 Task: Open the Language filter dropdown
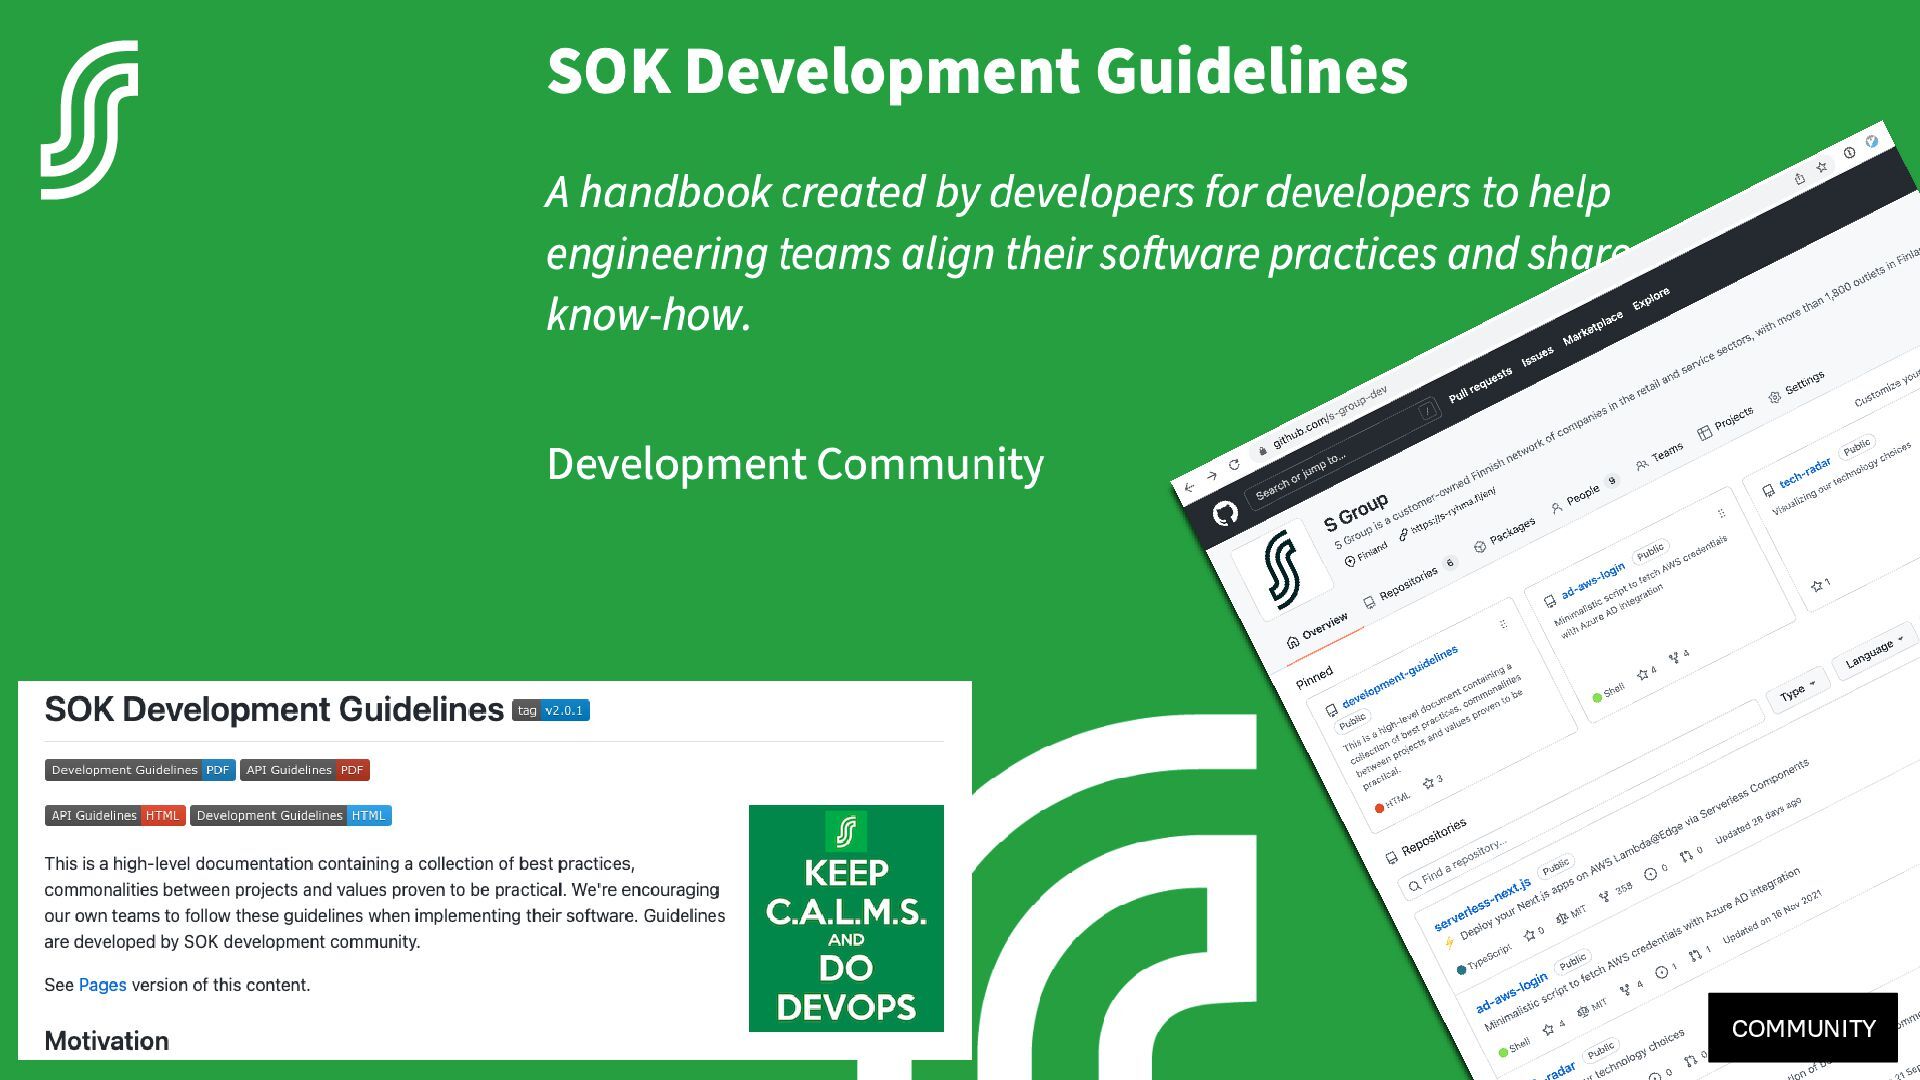(1872, 651)
